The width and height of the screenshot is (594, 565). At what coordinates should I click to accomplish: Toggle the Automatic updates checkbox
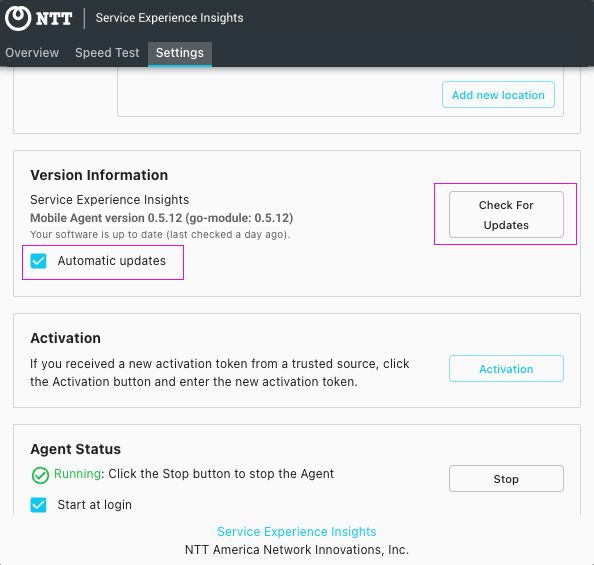[x=38, y=261]
